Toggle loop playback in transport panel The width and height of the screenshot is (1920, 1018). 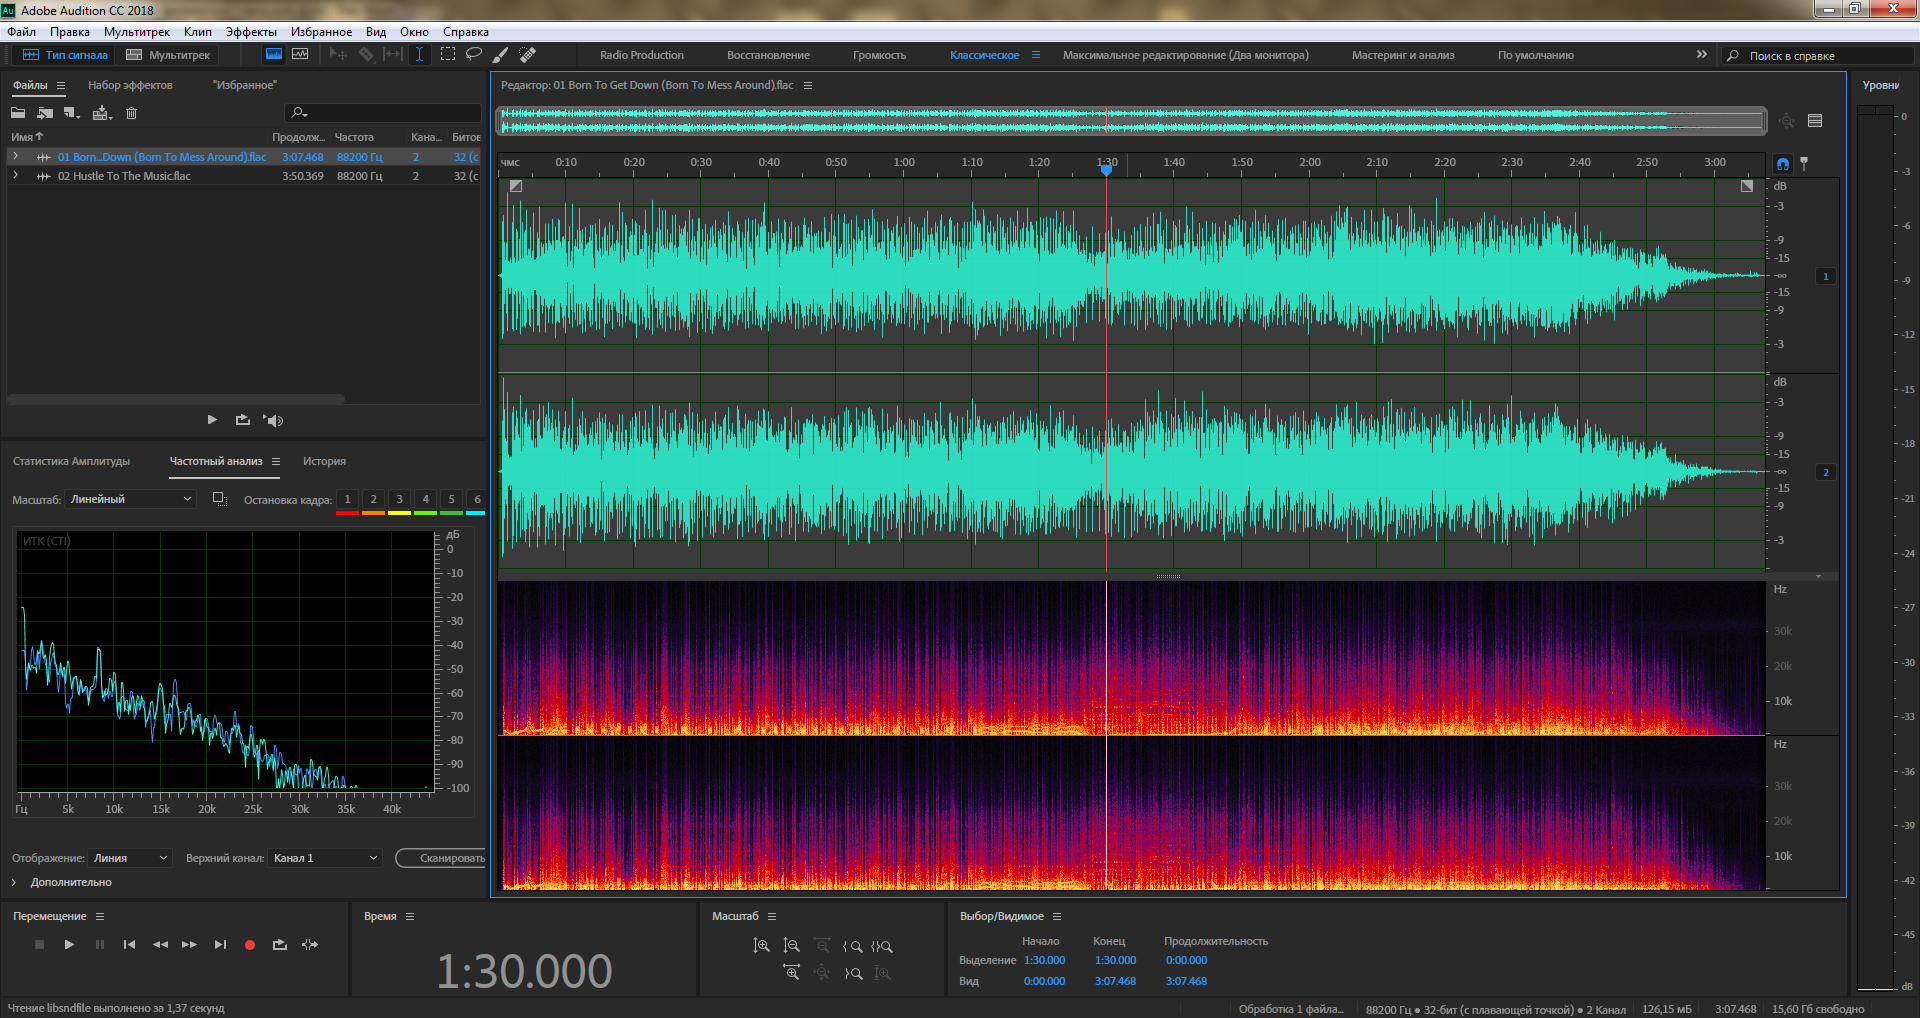pos(280,945)
